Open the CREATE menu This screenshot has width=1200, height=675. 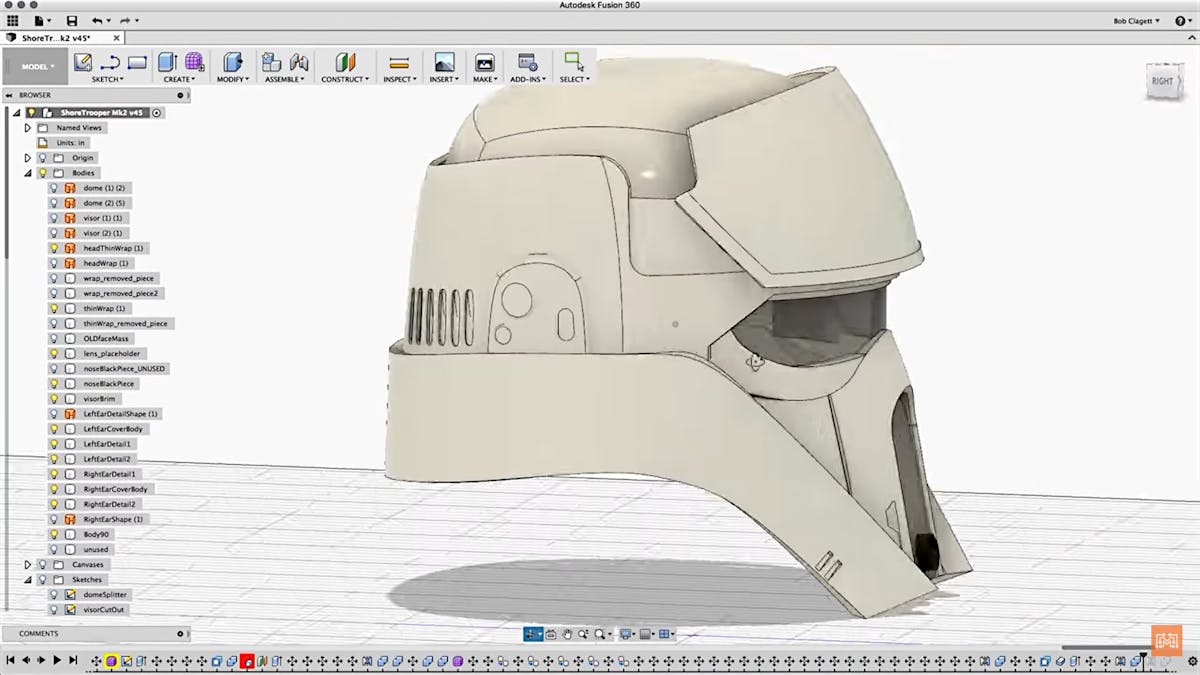pos(179,79)
